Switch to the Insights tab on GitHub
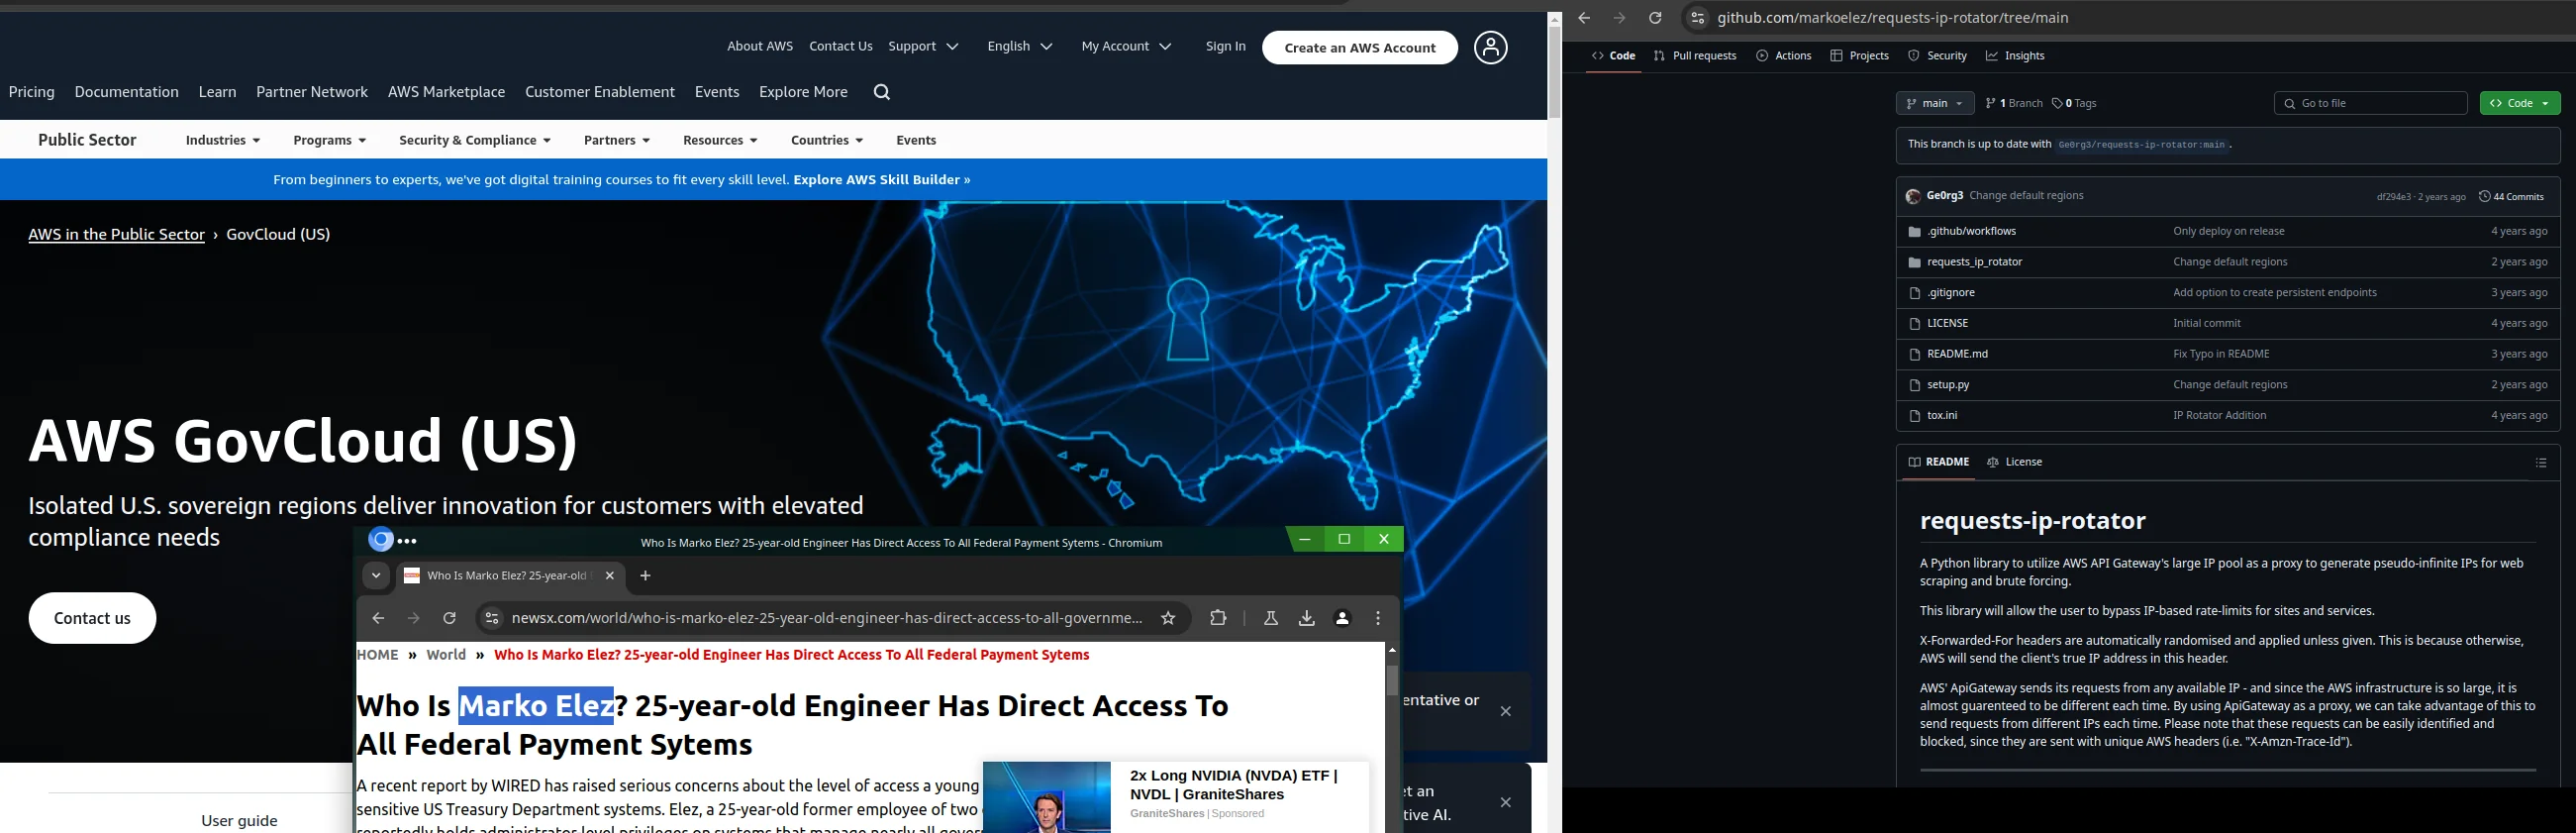The width and height of the screenshot is (2576, 833). click(2015, 56)
